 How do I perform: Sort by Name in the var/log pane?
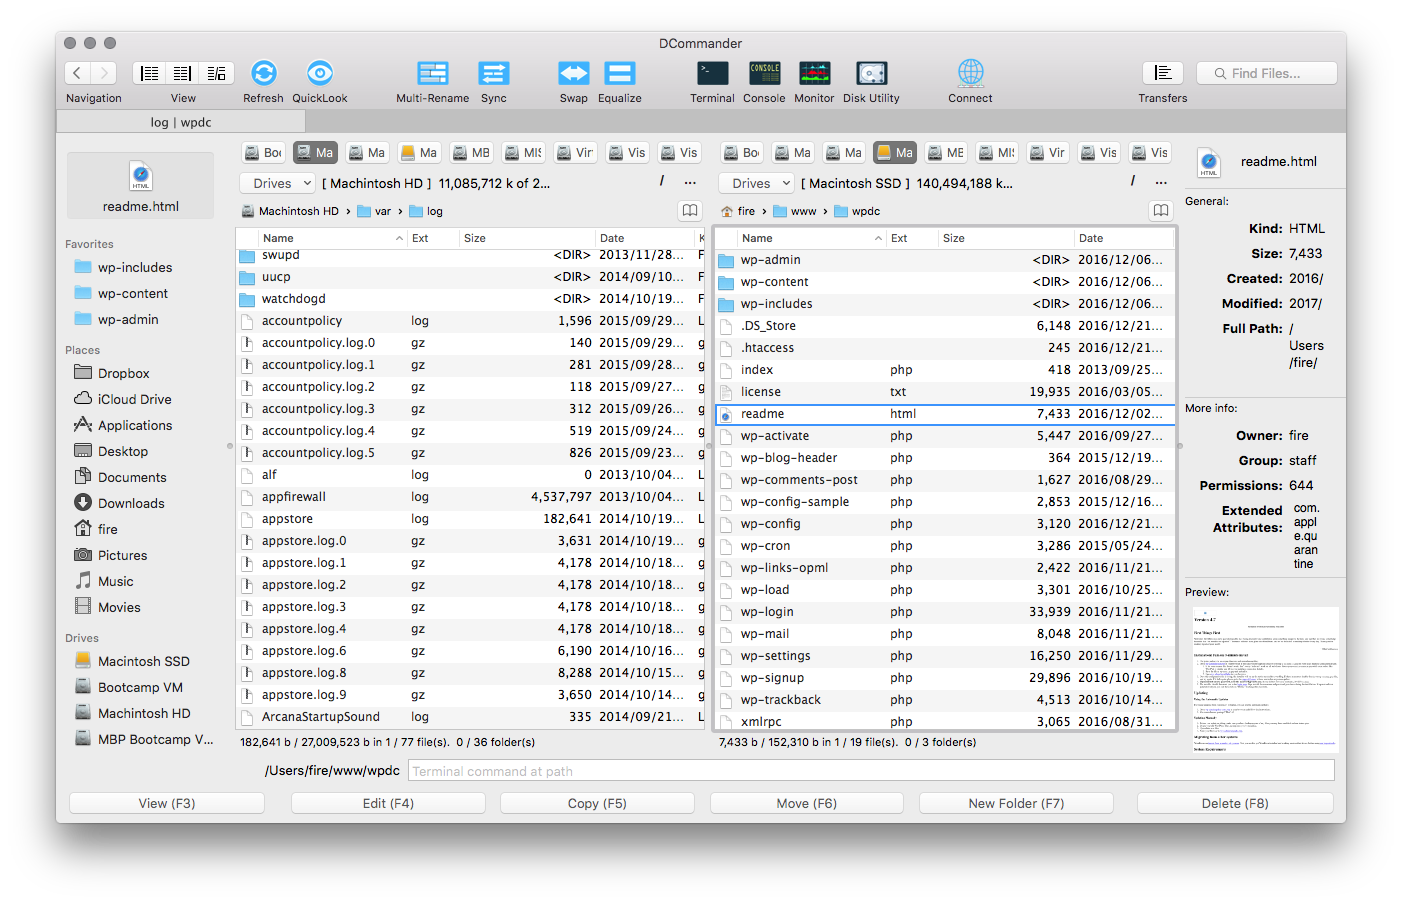(x=332, y=238)
